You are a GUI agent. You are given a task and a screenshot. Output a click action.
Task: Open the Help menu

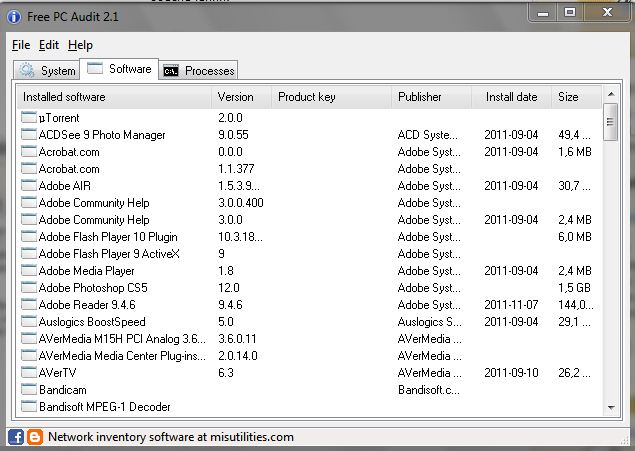80,45
